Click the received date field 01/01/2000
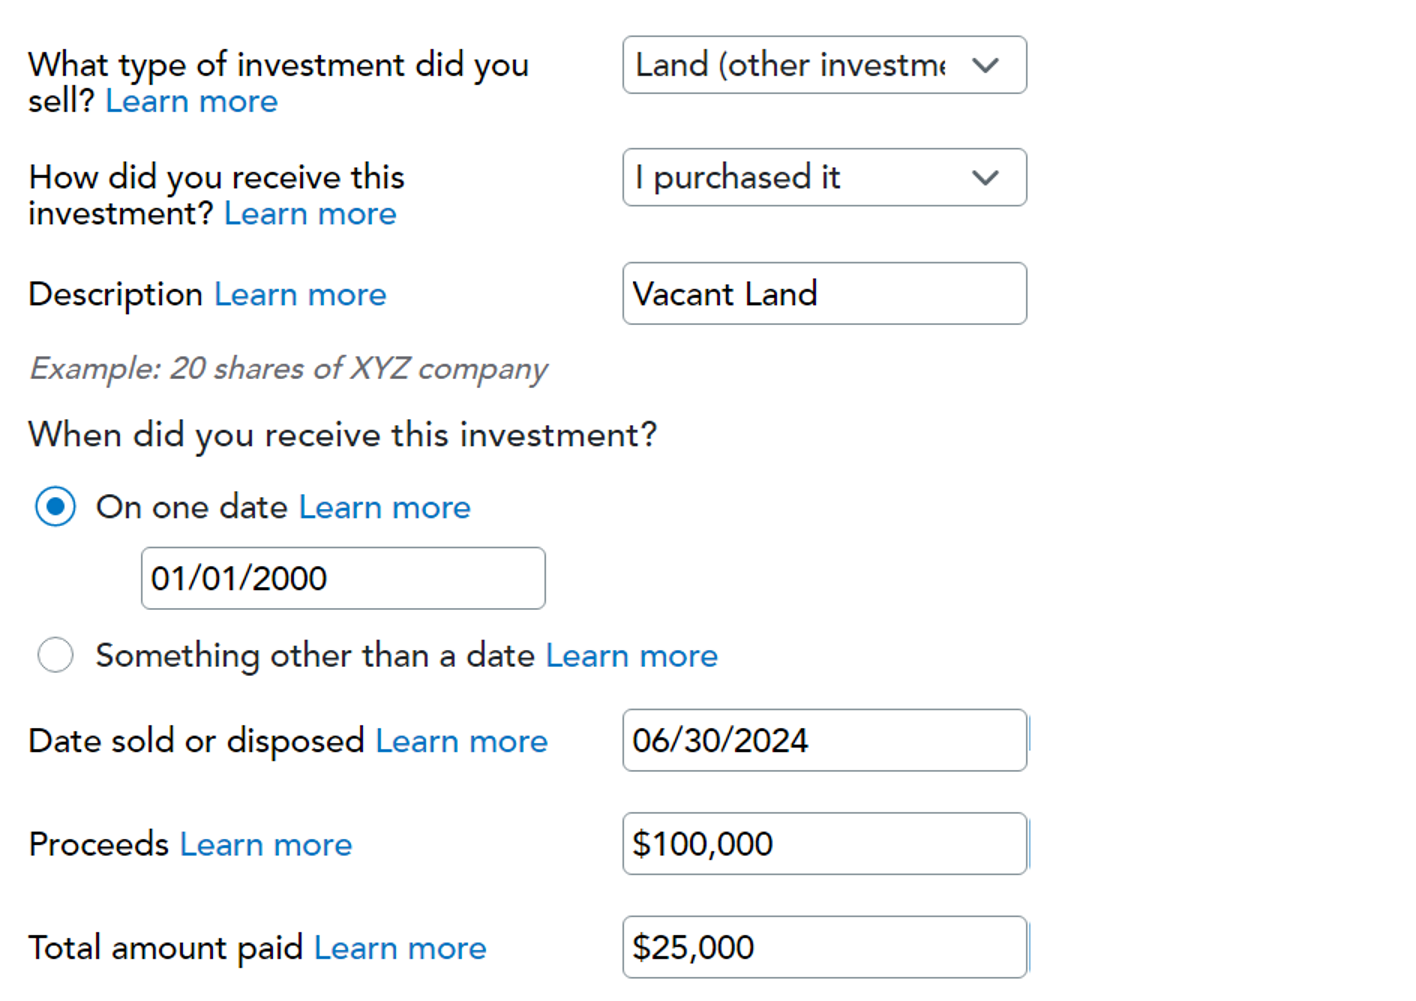This screenshot has width=1416, height=1001. (x=343, y=578)
